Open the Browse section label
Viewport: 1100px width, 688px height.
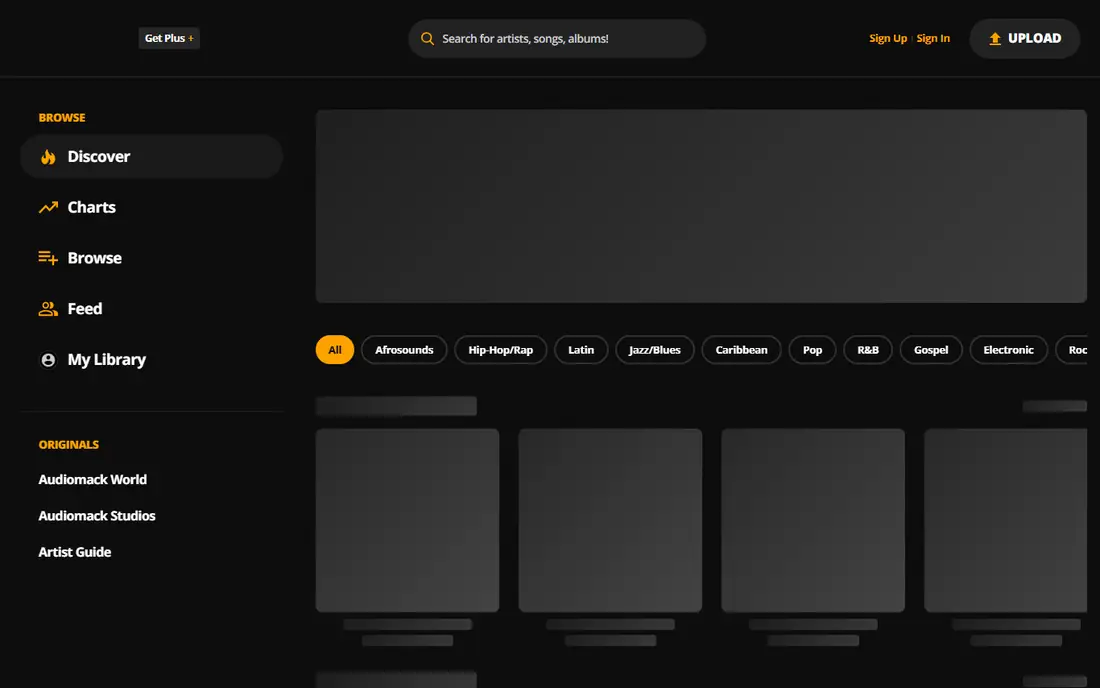95,257
